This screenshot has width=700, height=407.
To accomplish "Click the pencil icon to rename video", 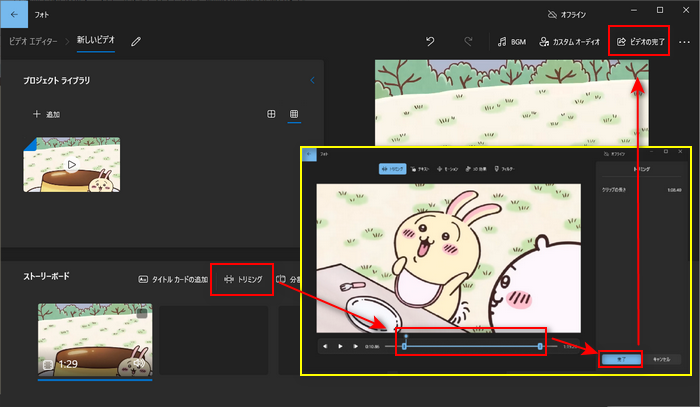I will tap(136, 42).
